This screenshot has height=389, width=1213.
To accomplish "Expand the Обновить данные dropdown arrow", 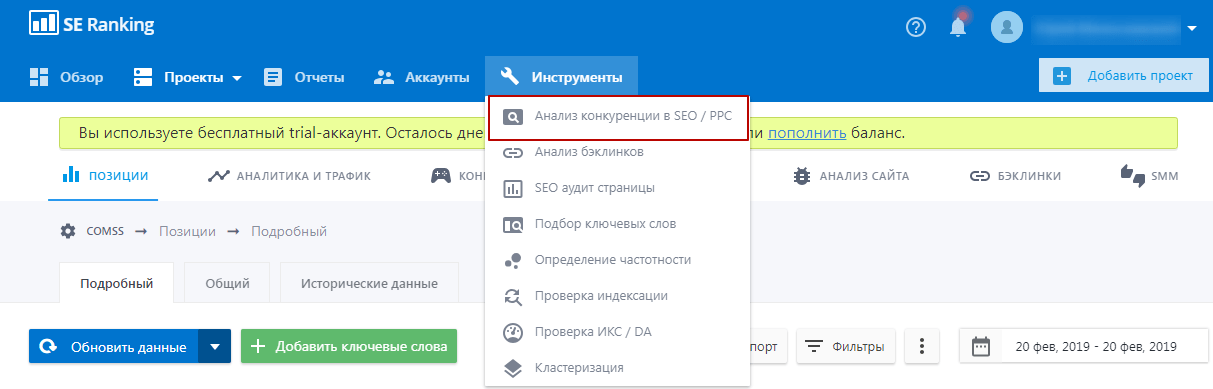I will point(215,347).
